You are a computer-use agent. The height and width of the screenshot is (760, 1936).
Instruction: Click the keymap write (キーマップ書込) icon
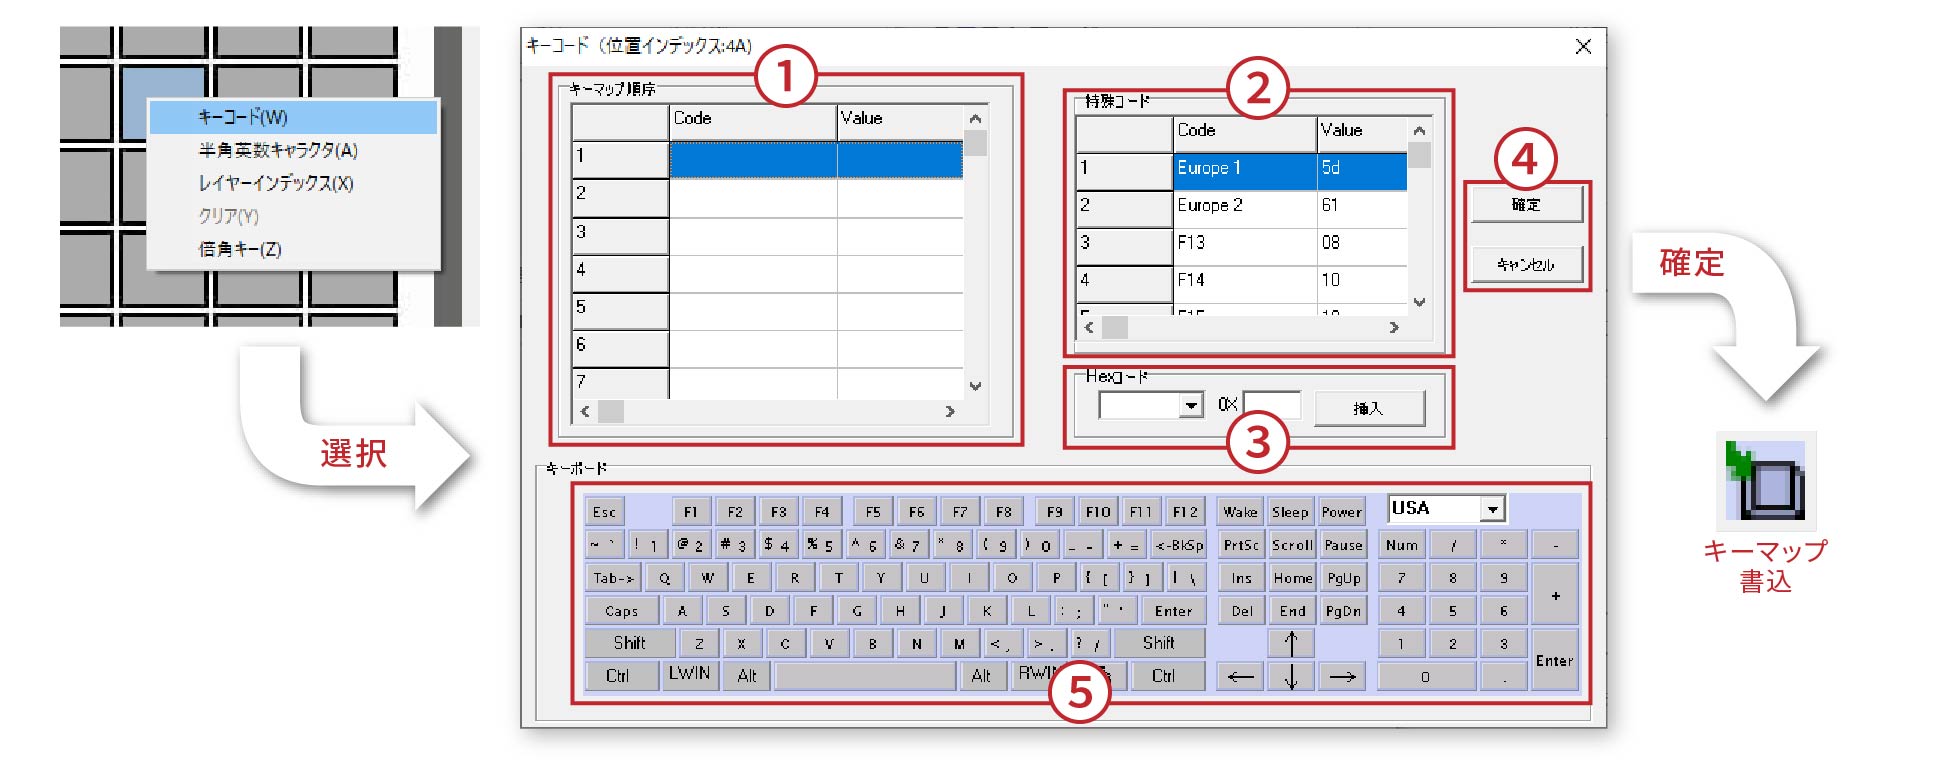coord(1766,481)
